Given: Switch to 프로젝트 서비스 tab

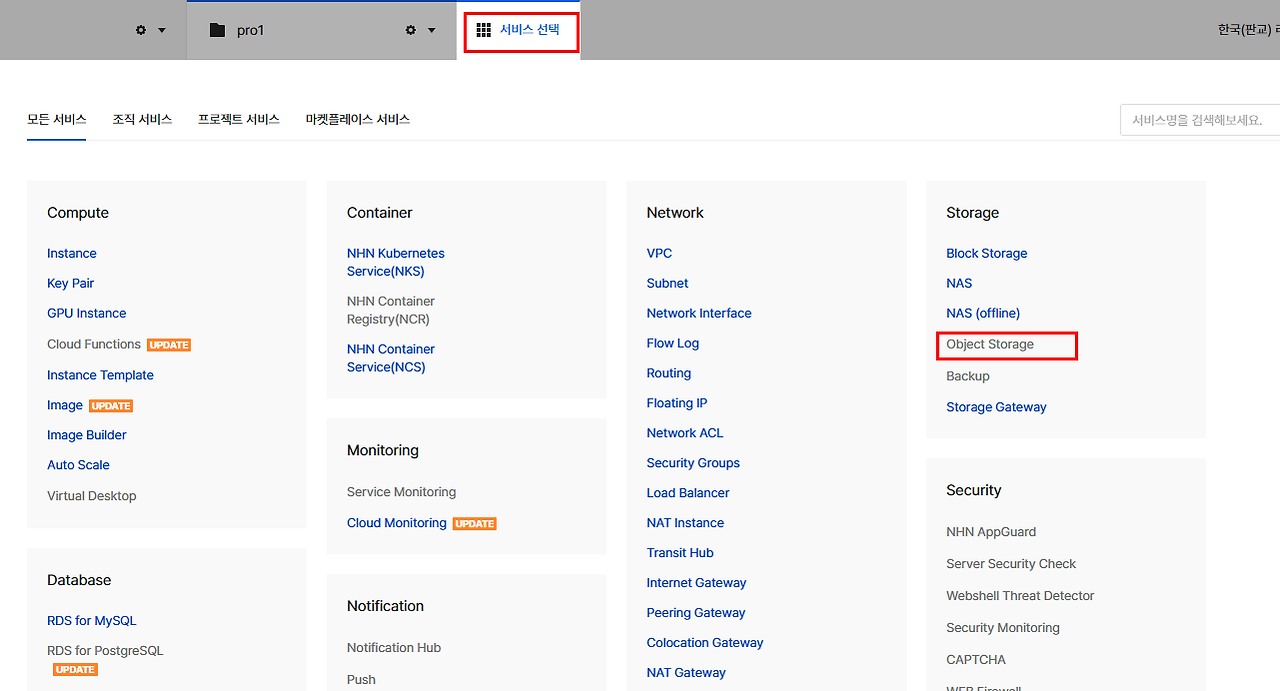Looking at the screenshot, I should coord(239,119).
